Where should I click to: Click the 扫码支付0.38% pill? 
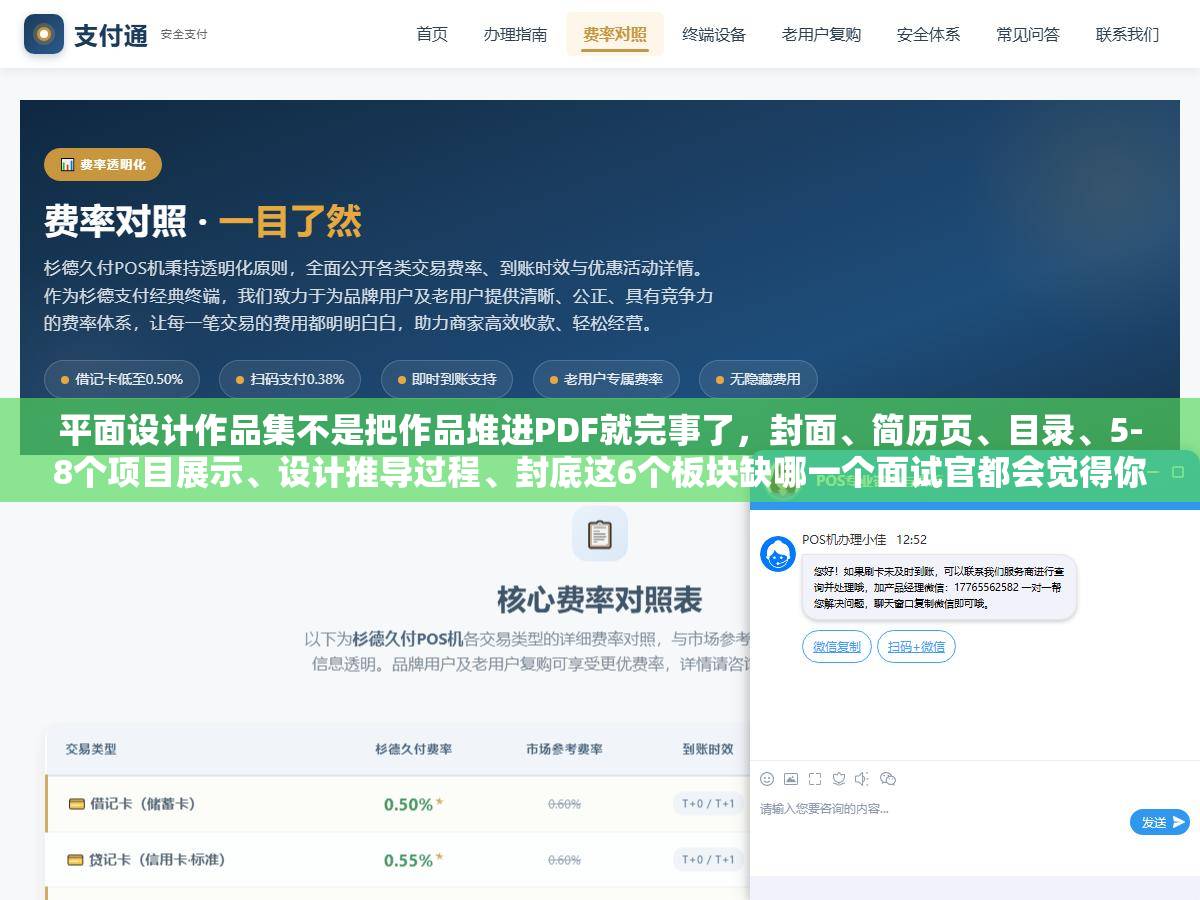289,379
